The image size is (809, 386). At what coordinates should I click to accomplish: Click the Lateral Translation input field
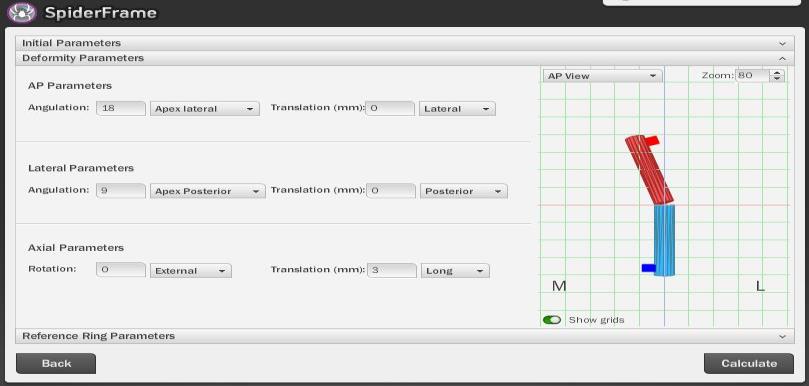pos(391,190)
